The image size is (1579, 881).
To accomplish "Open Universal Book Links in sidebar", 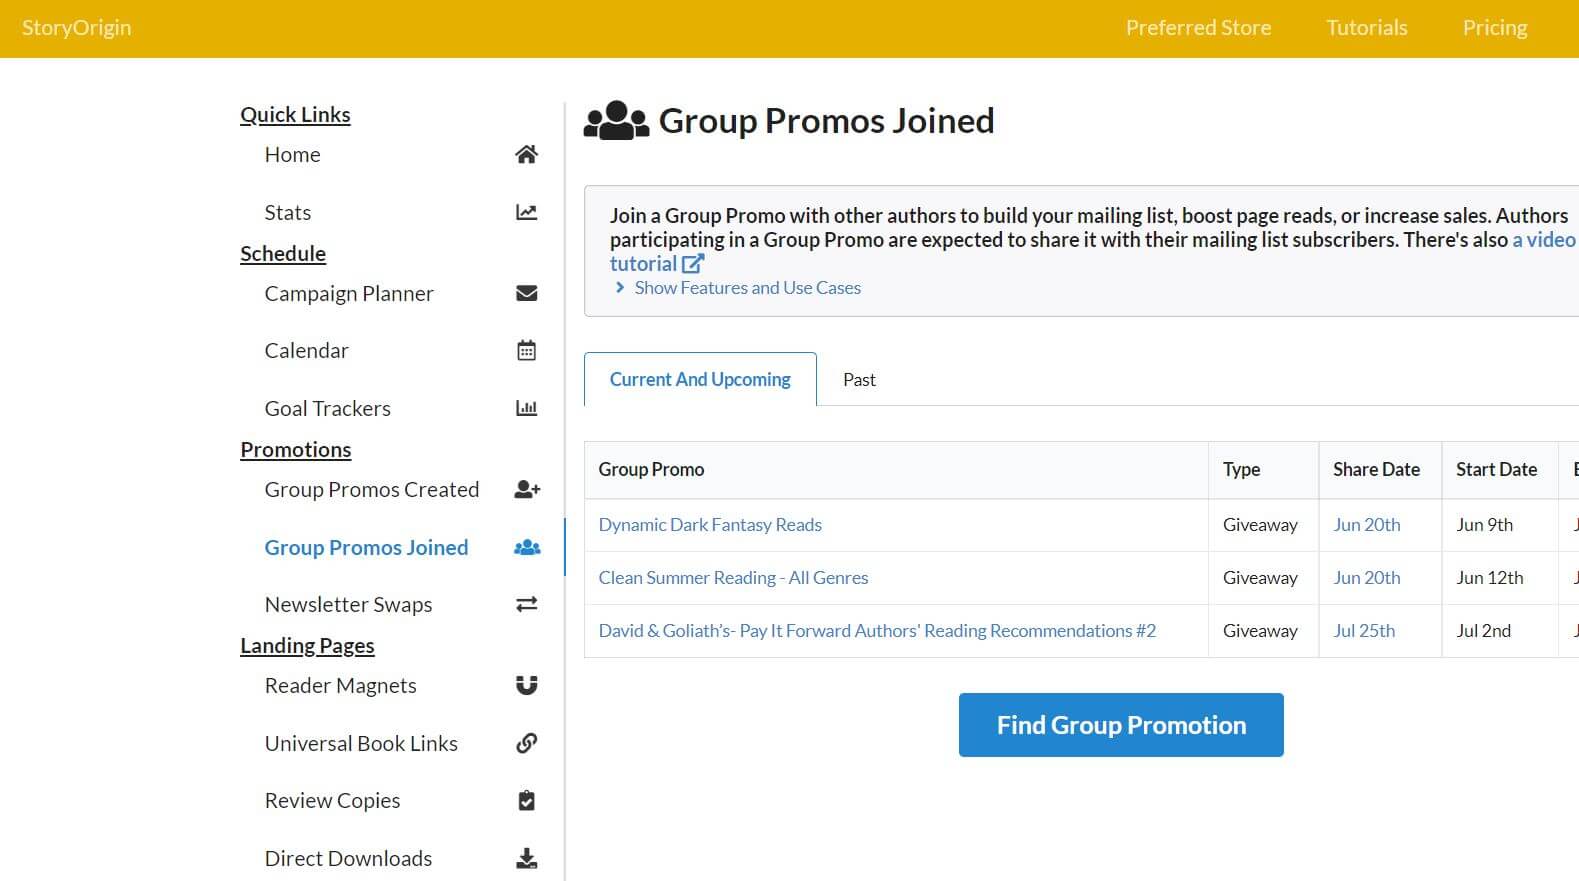I will (361, 744).
